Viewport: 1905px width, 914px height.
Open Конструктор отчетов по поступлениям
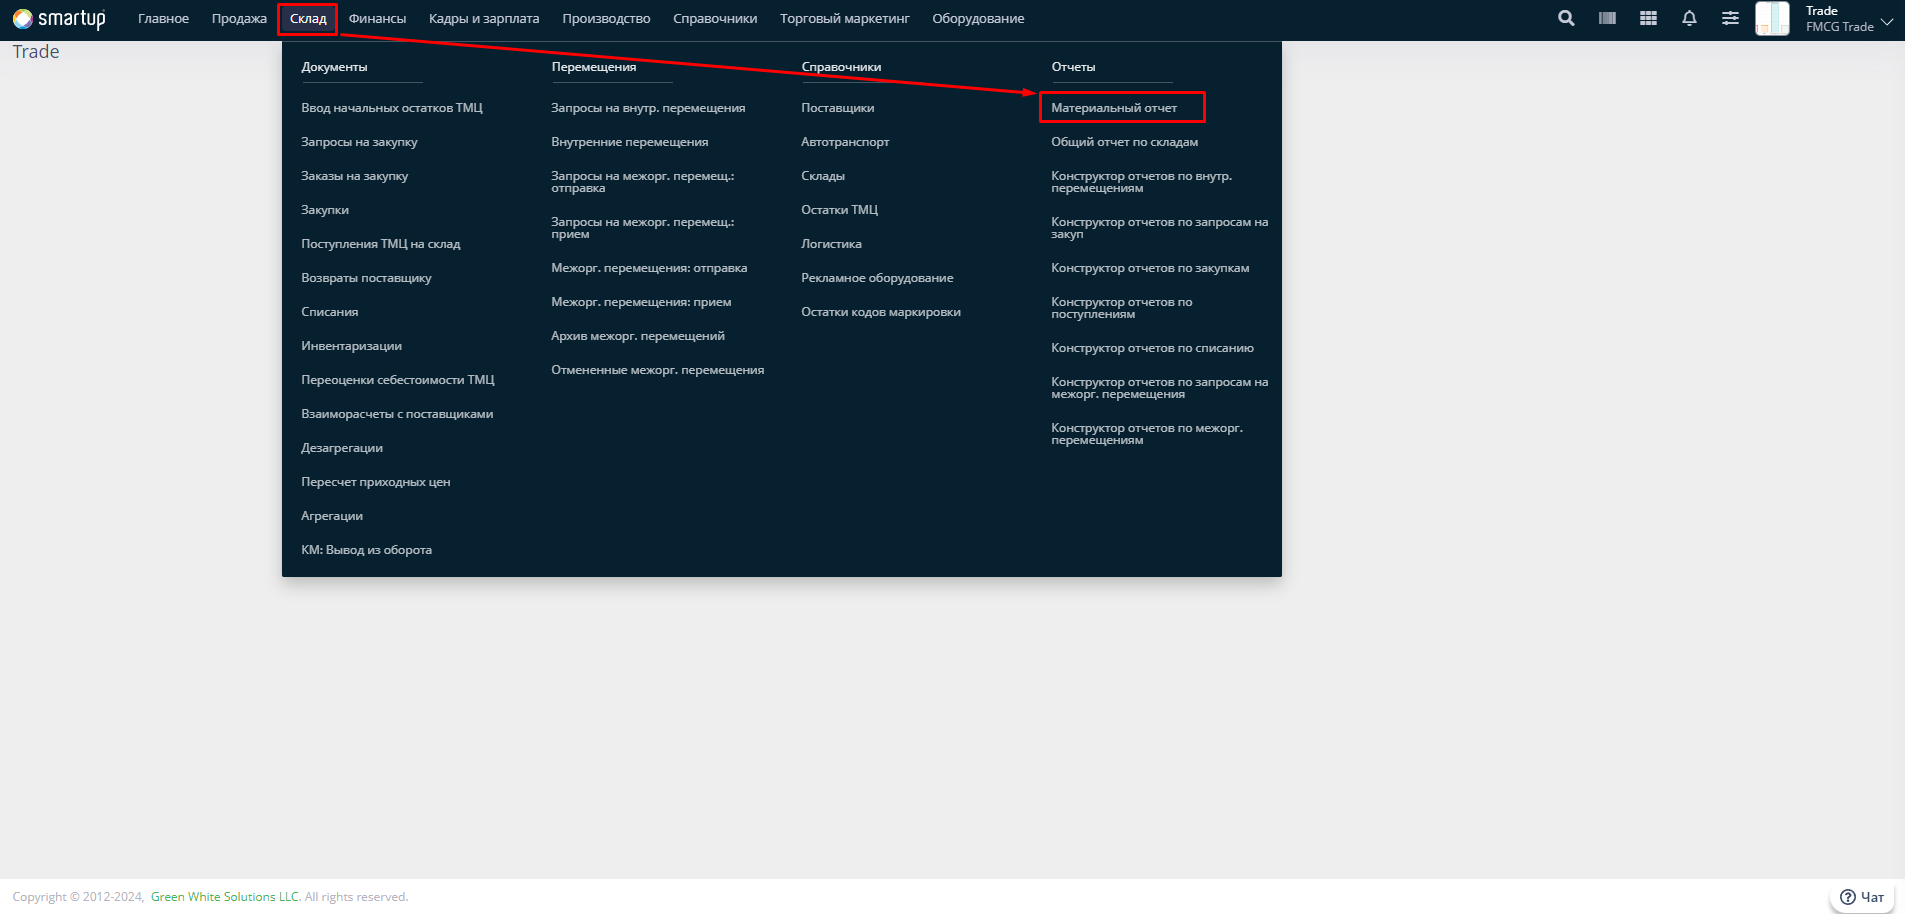[x=1122, y=308]
